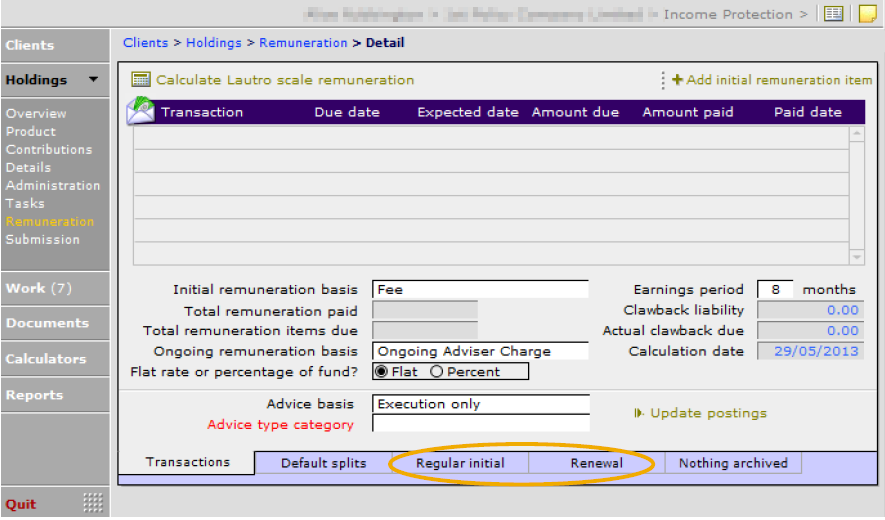Click the dotted grid icon beside Quit
The height and width of the screenshot is (520, 885).
click(x=93, y=502)
